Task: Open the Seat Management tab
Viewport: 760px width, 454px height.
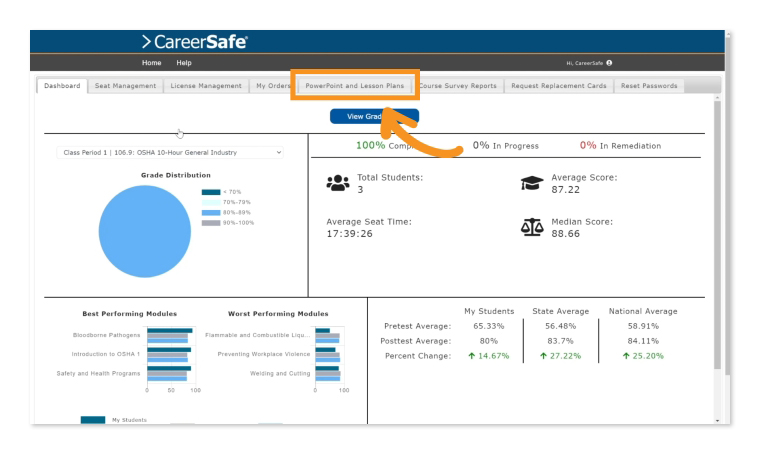Action: tap(125, 86)
